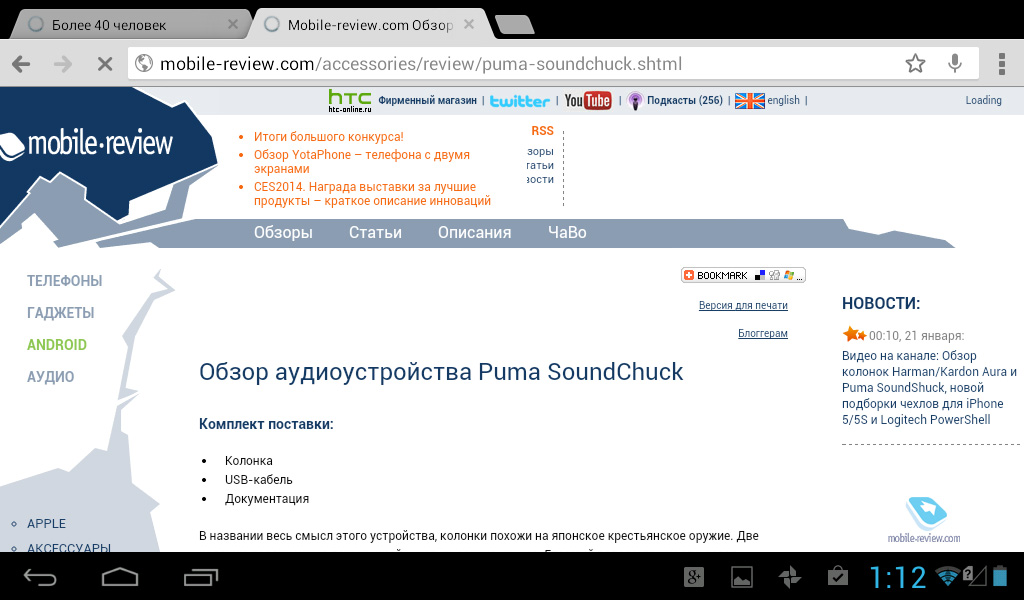Select ANDROID in left sidebar
1024x600 pixels.
click(x=57, y=345)
